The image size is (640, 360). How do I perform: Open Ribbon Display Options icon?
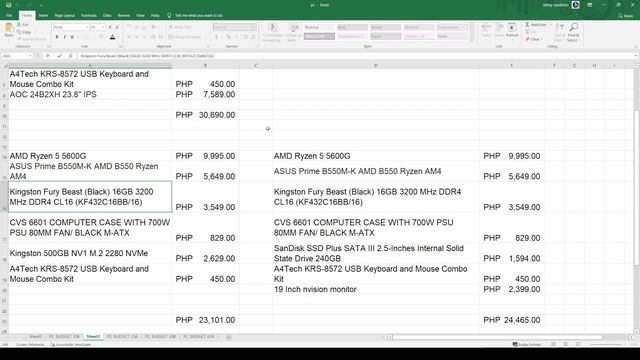pos(590,5)
